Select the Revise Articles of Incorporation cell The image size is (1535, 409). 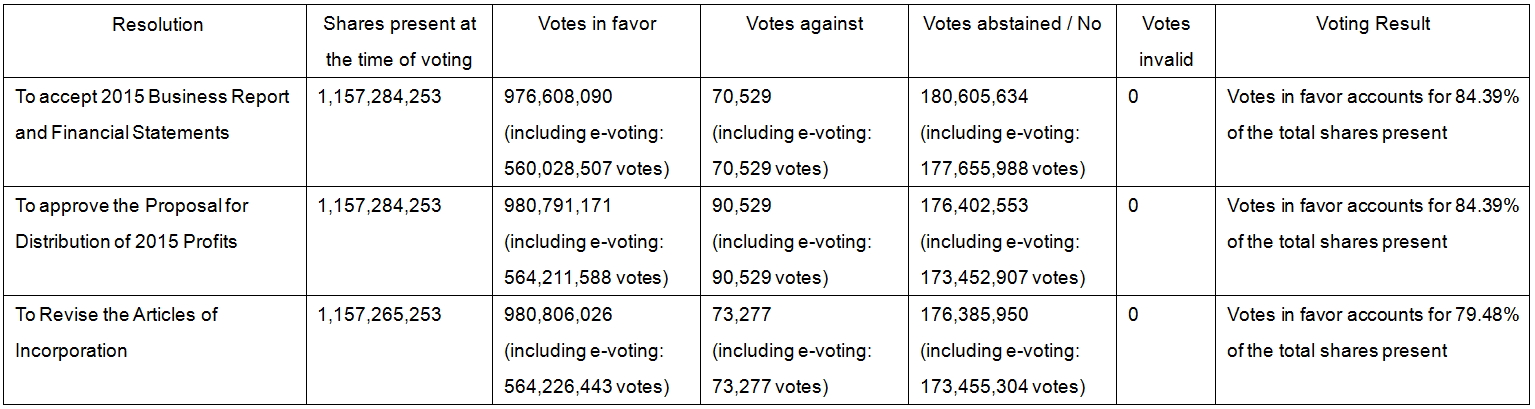116,332
